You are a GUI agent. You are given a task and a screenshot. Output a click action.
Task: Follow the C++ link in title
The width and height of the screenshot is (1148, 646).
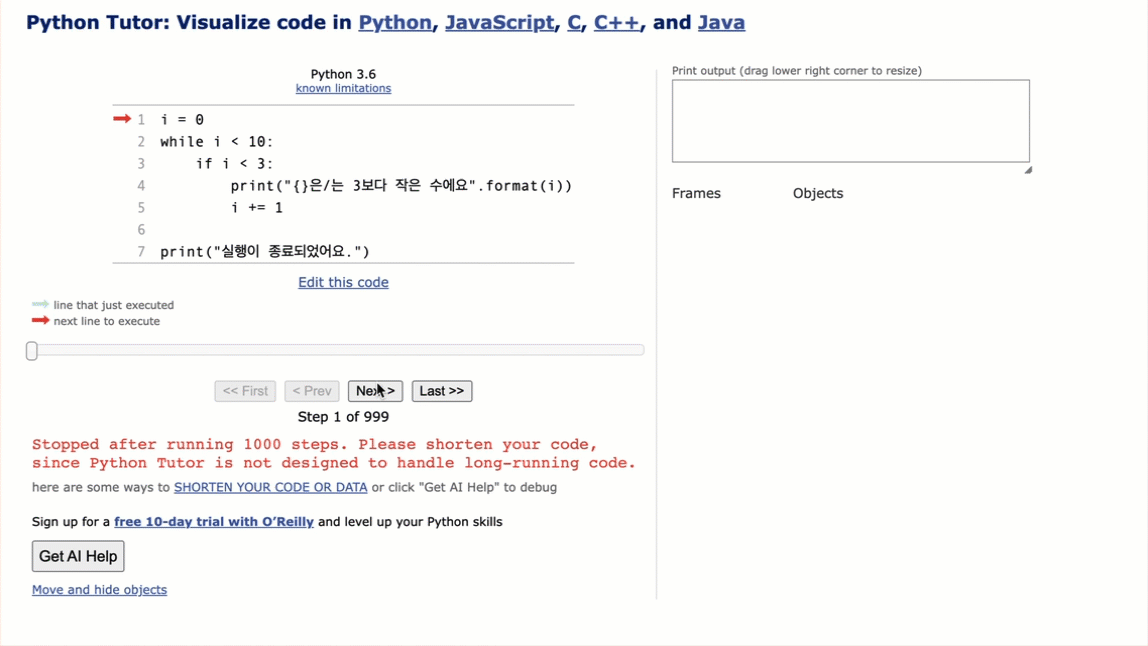click(616, 23)
